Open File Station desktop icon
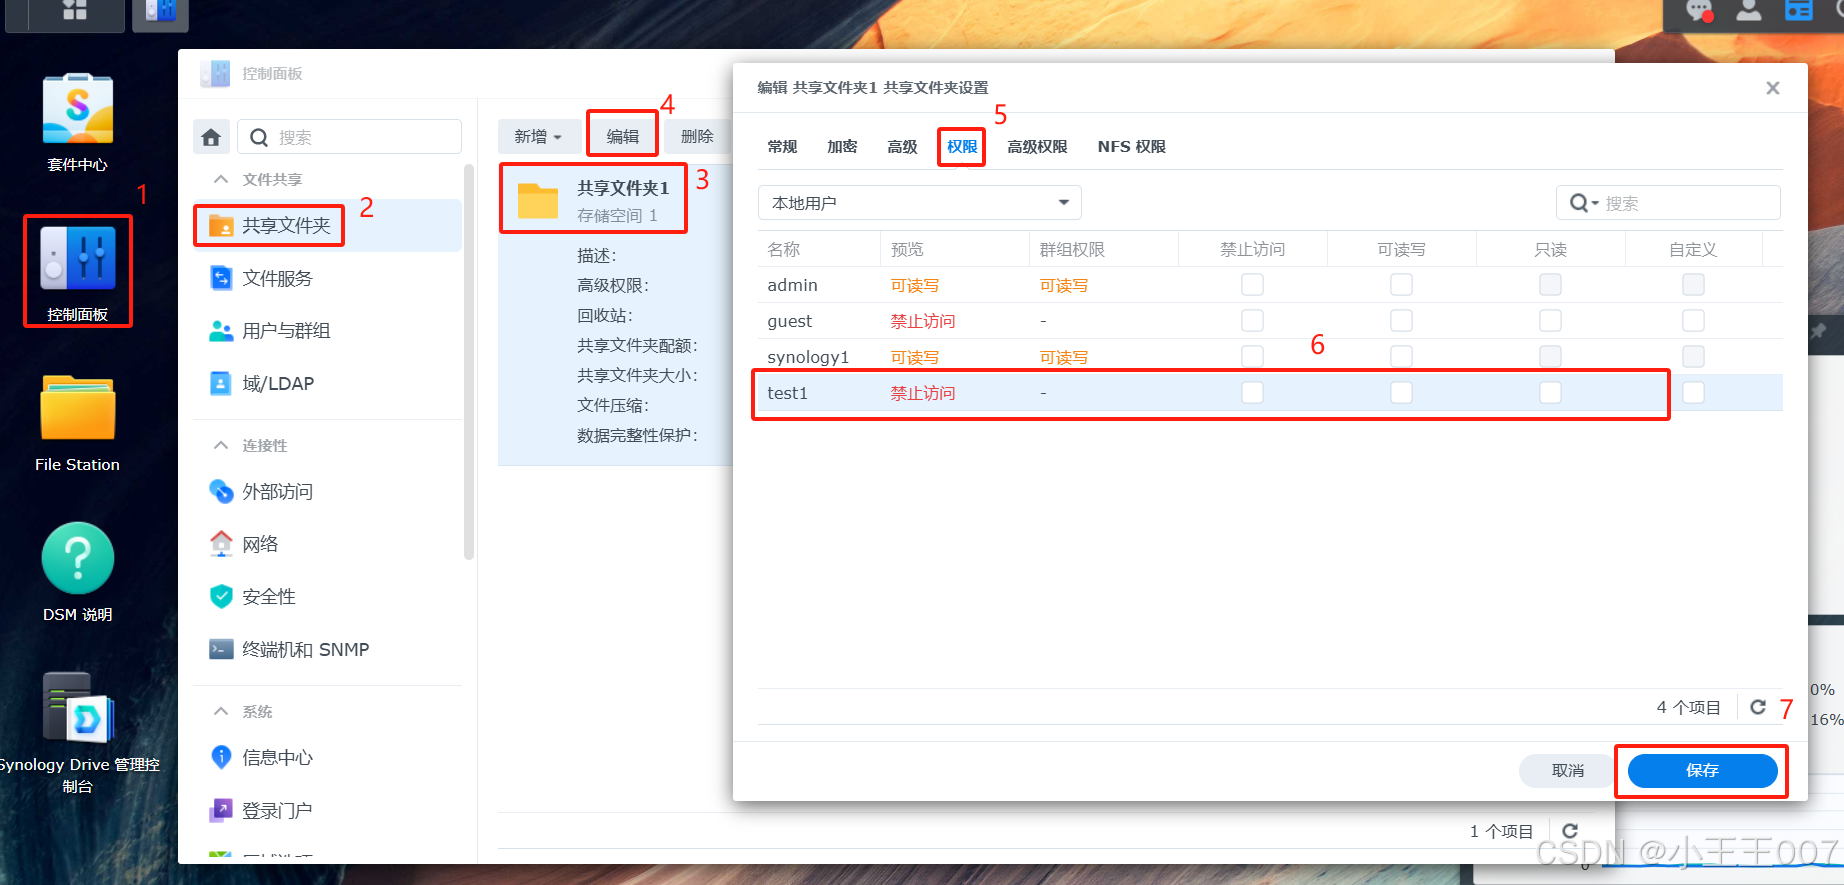1844x885 pixels. (x=77, y=407)
